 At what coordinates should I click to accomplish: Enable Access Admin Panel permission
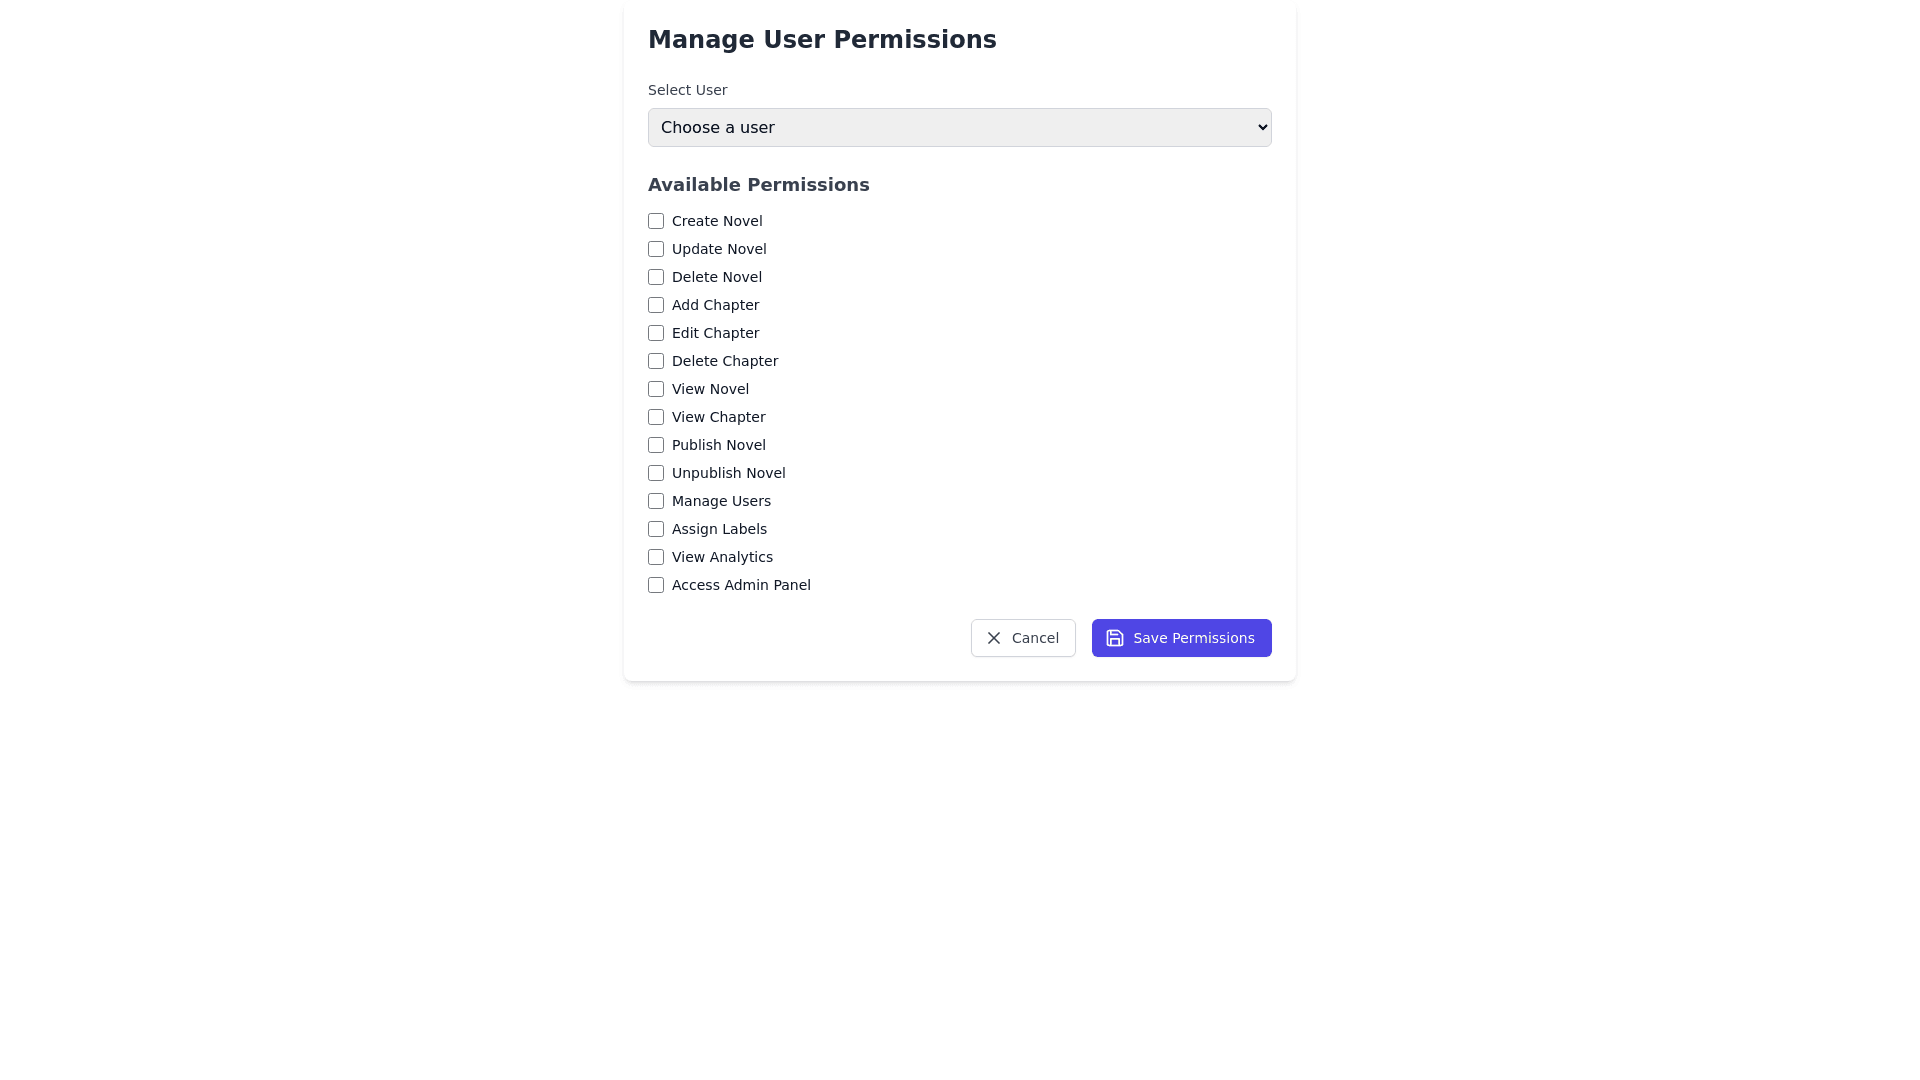[656, 585]
